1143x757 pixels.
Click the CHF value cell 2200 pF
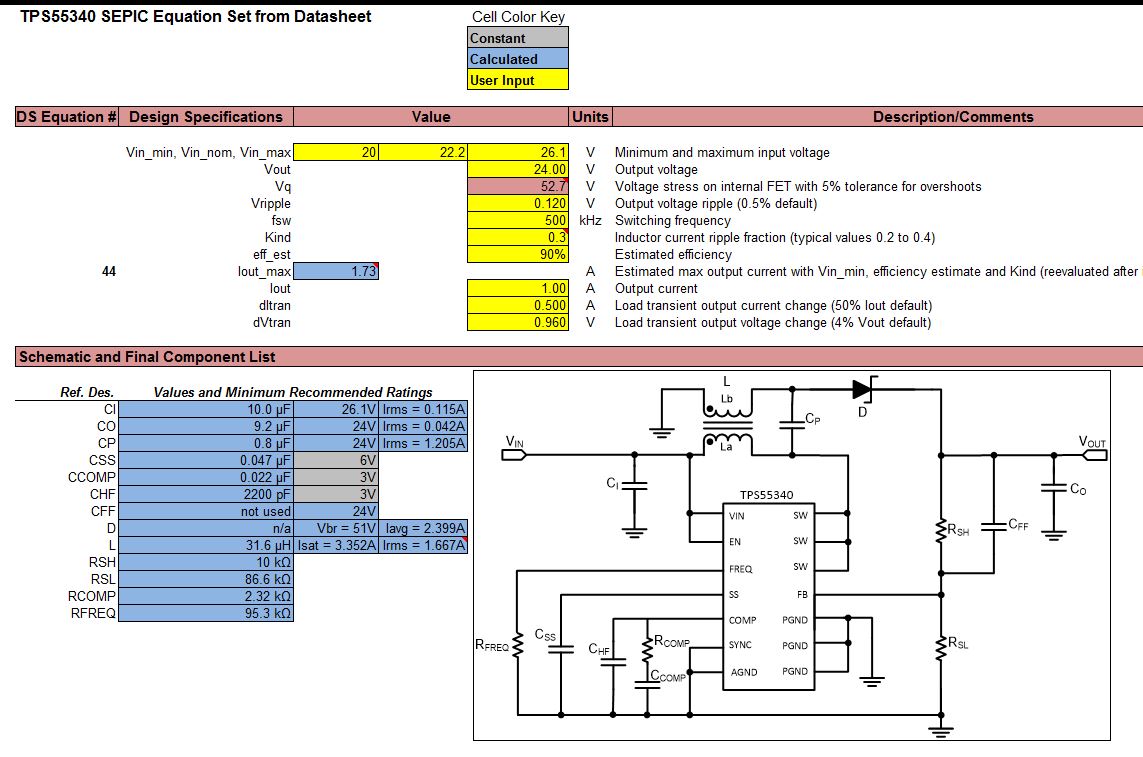pyautogui.click(x=206, y=494)
